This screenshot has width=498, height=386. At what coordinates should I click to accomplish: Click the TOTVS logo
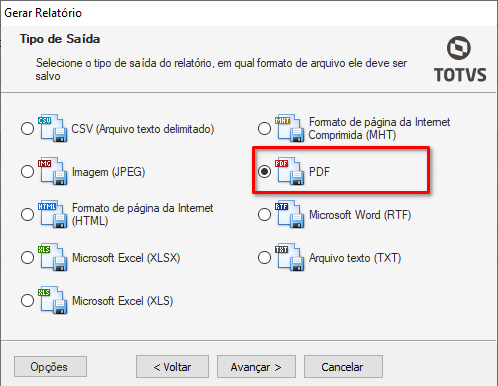460,59
